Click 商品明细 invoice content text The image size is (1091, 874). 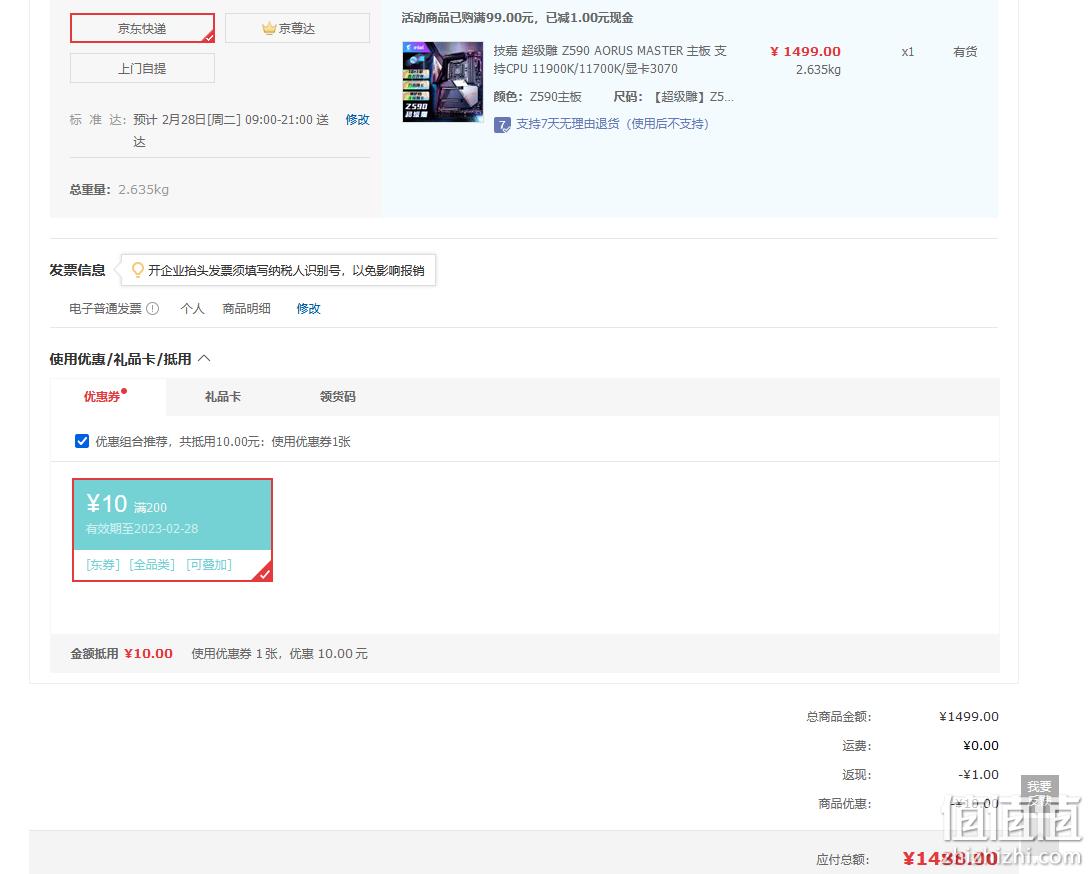coord(246,308)
